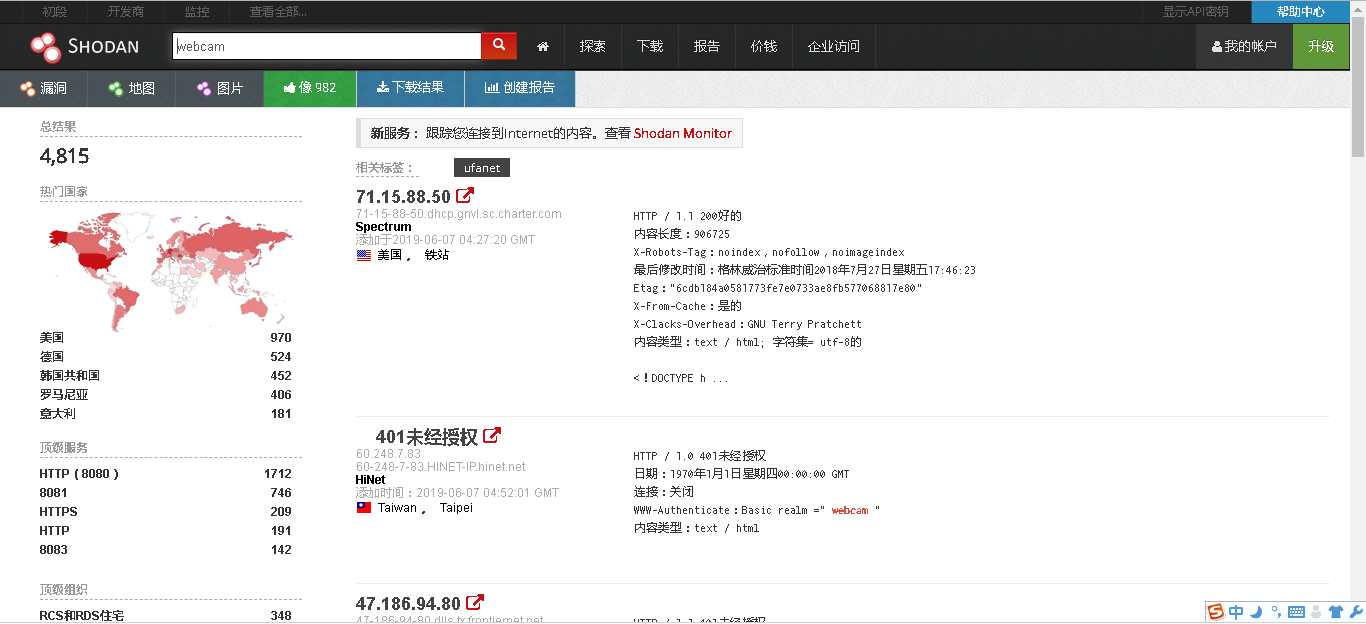Open the 探索 menu item
Viewport: 1366px width, 624px height.
click(593, 46)
